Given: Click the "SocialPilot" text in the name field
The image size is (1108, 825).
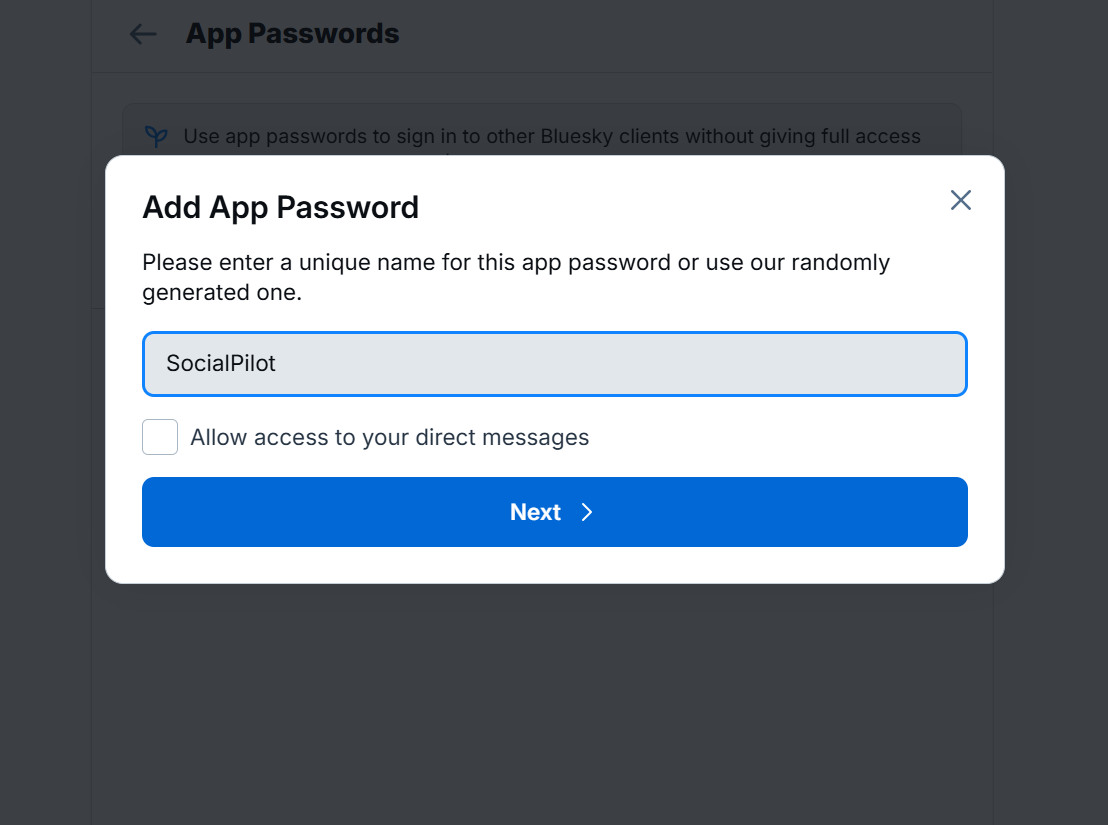Looking at the screenshot, I should [x=221, y=364].
